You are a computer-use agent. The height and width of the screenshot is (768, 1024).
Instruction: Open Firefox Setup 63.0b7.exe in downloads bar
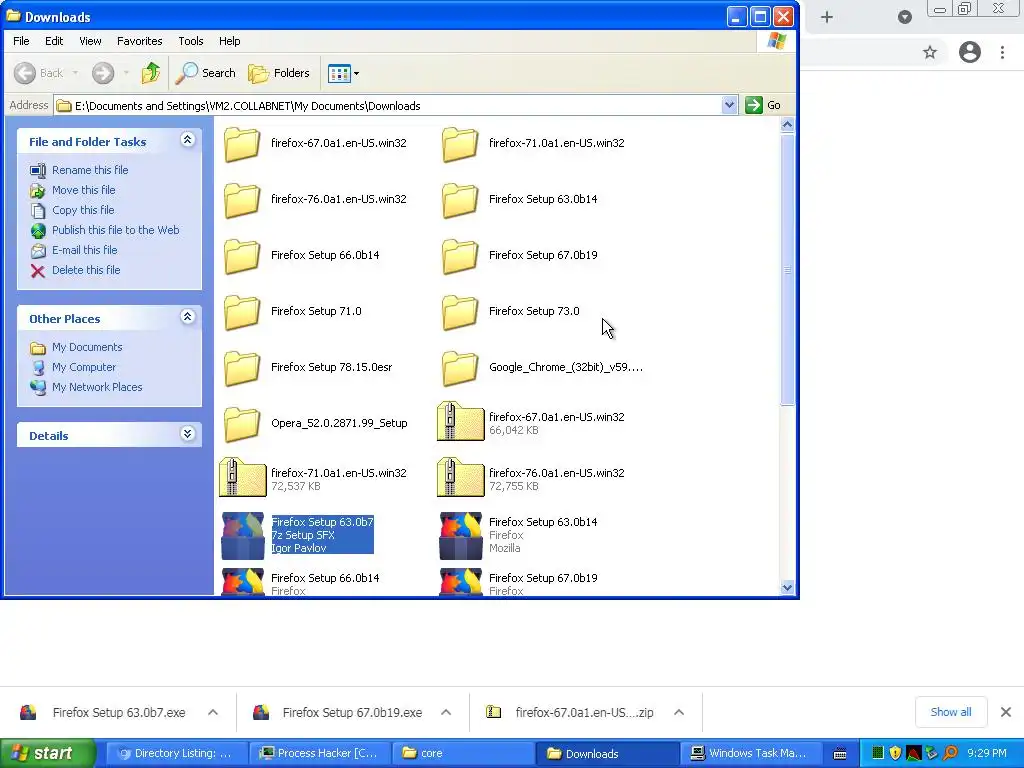[104, 712]
